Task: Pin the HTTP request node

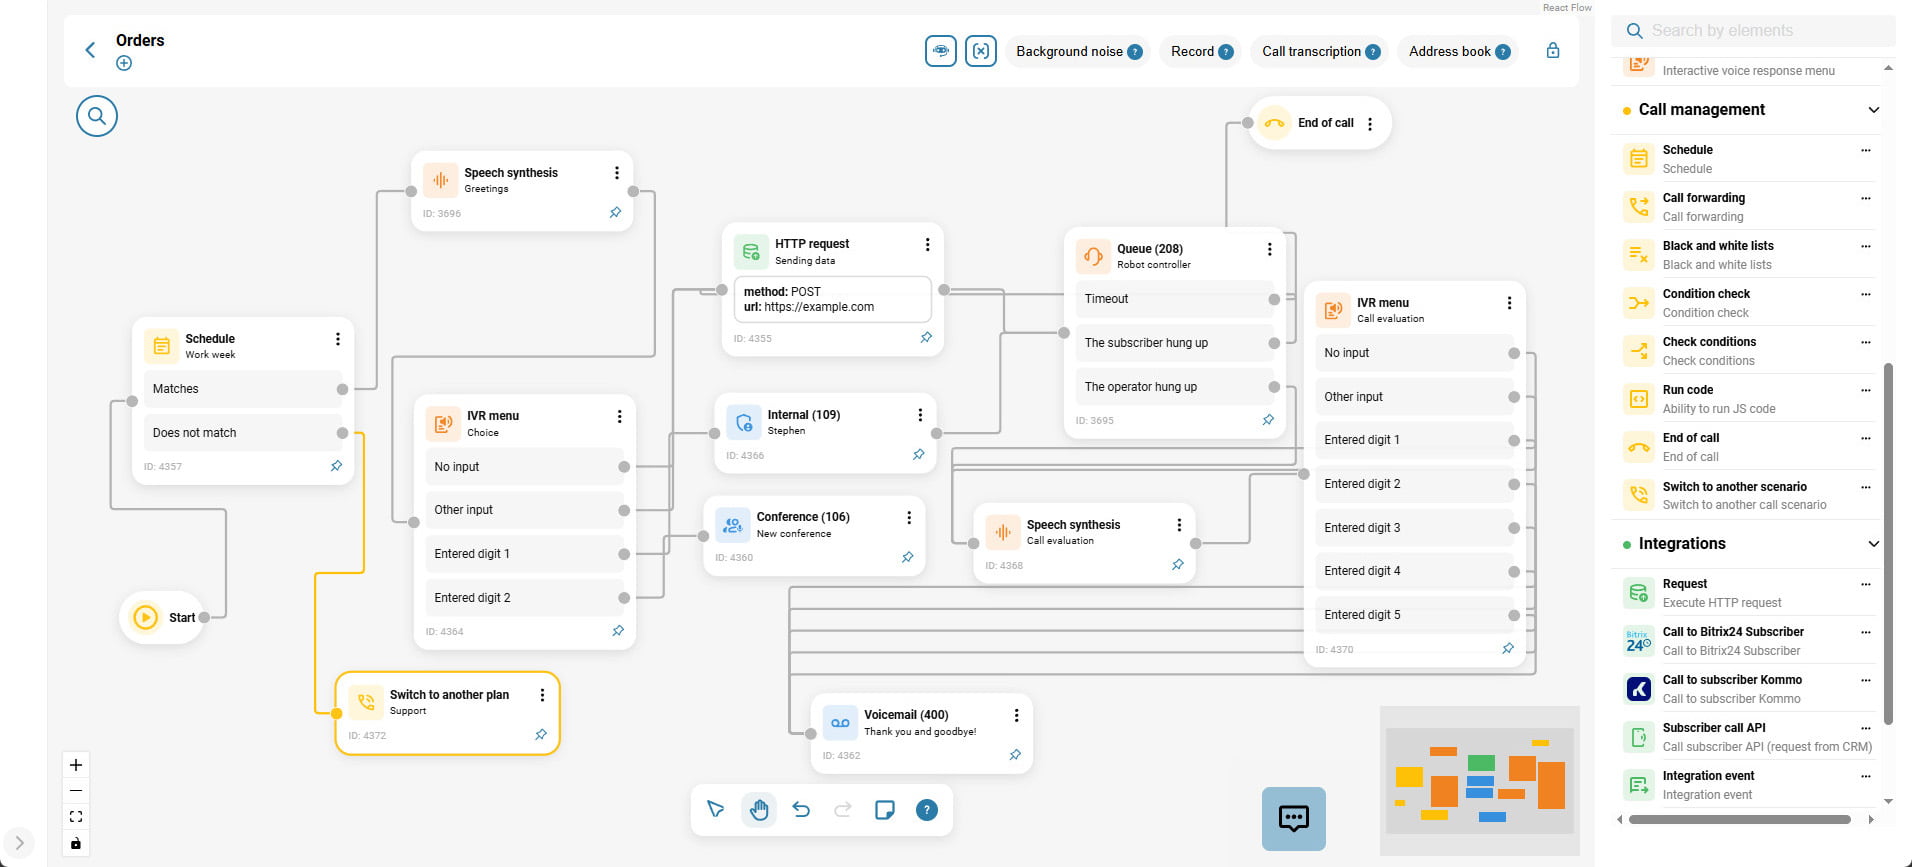Action: point(926,338)
